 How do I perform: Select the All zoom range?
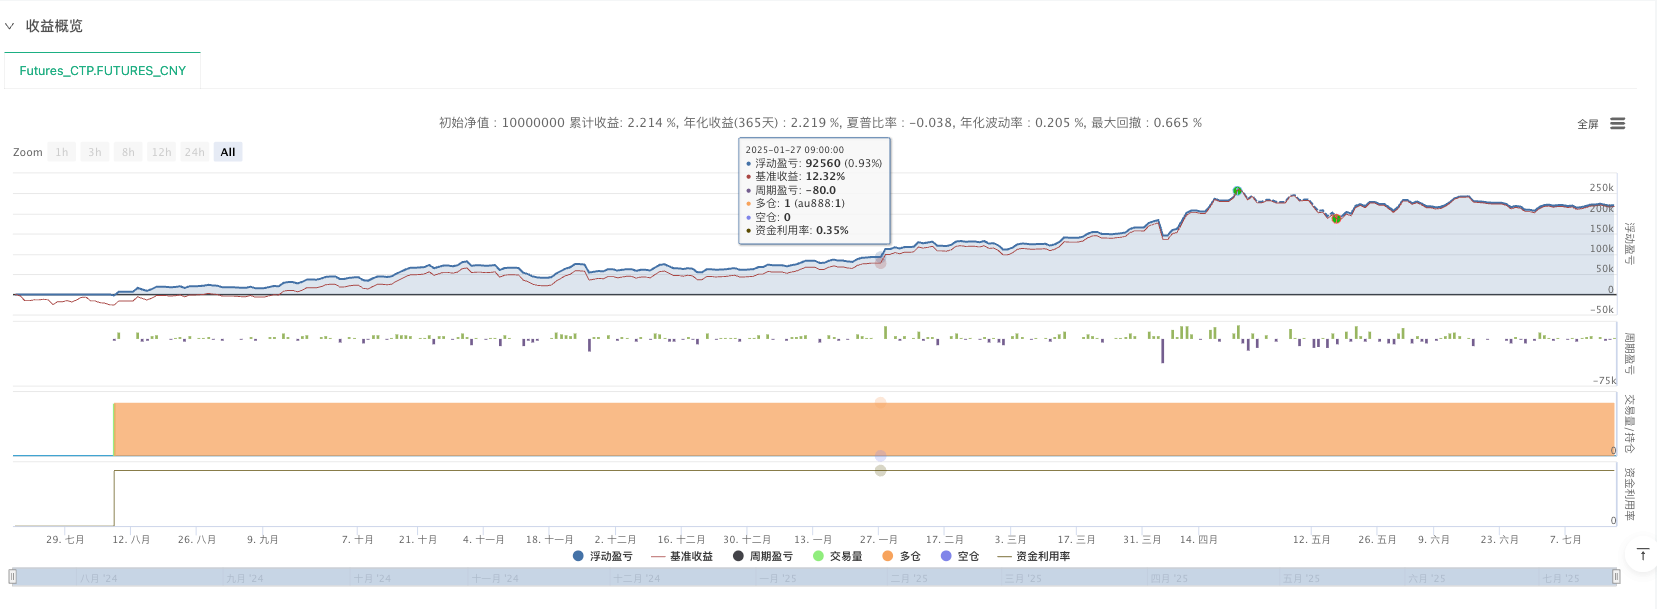[x=228, y=152]
